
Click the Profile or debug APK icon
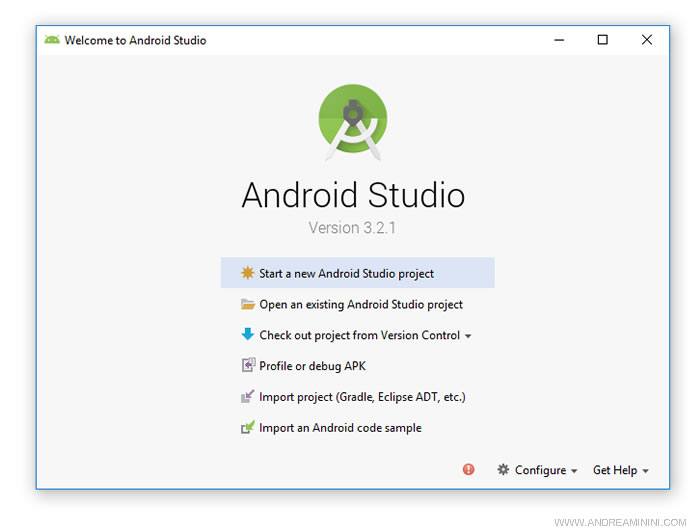(248, 365)
